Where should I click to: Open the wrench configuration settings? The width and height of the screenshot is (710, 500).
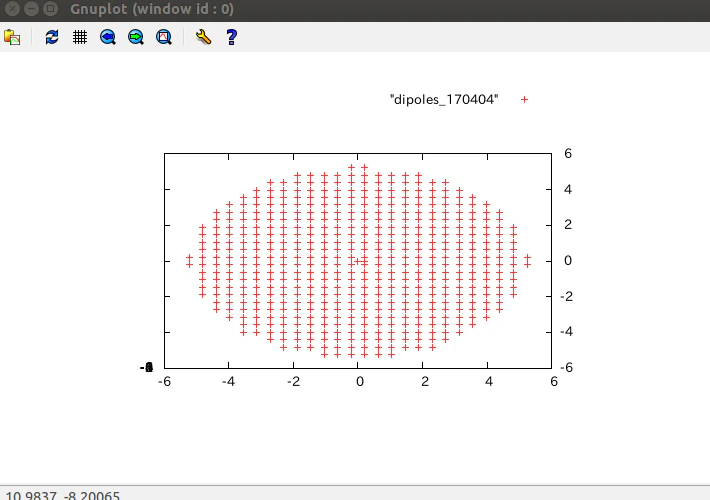pos(203,37)
